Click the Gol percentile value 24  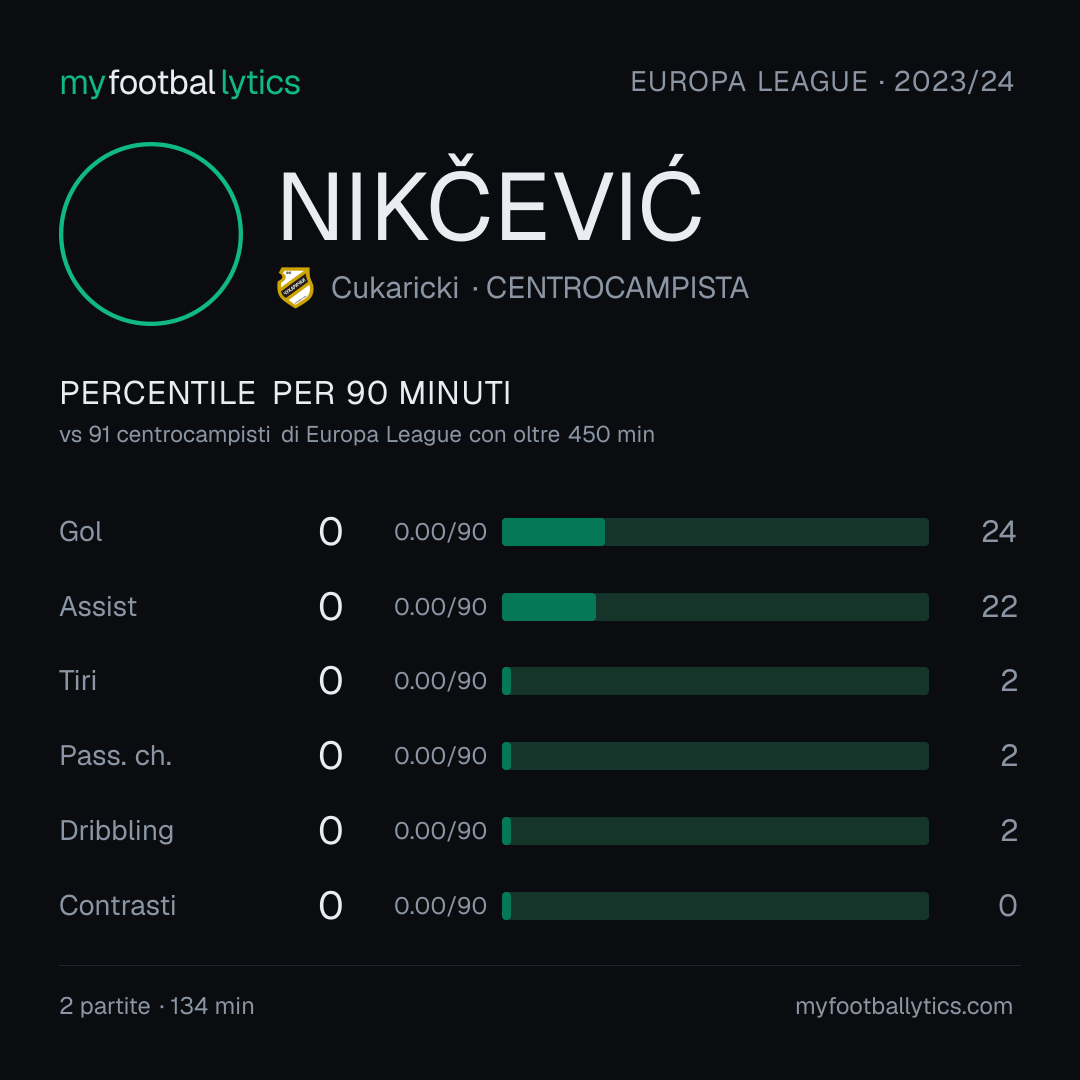pos(999,532)
